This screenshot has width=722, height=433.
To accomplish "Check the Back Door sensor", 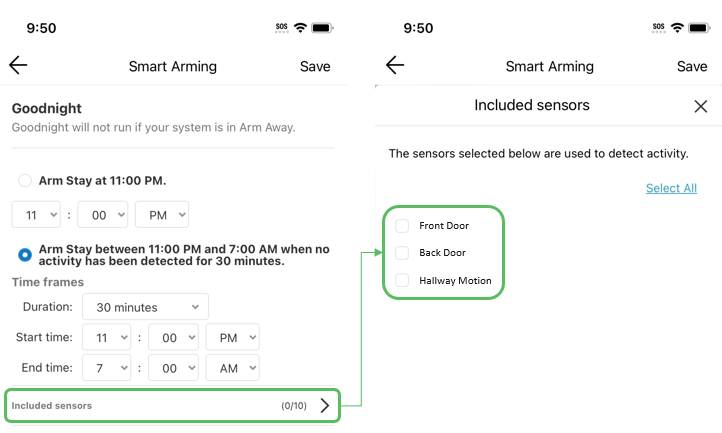I will click(x=402, y=252).
